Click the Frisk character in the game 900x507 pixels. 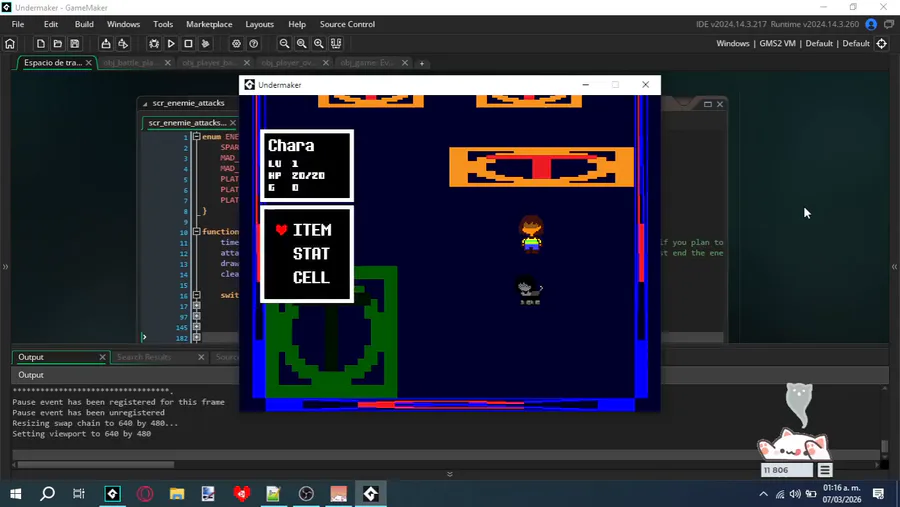click(532, 234)
